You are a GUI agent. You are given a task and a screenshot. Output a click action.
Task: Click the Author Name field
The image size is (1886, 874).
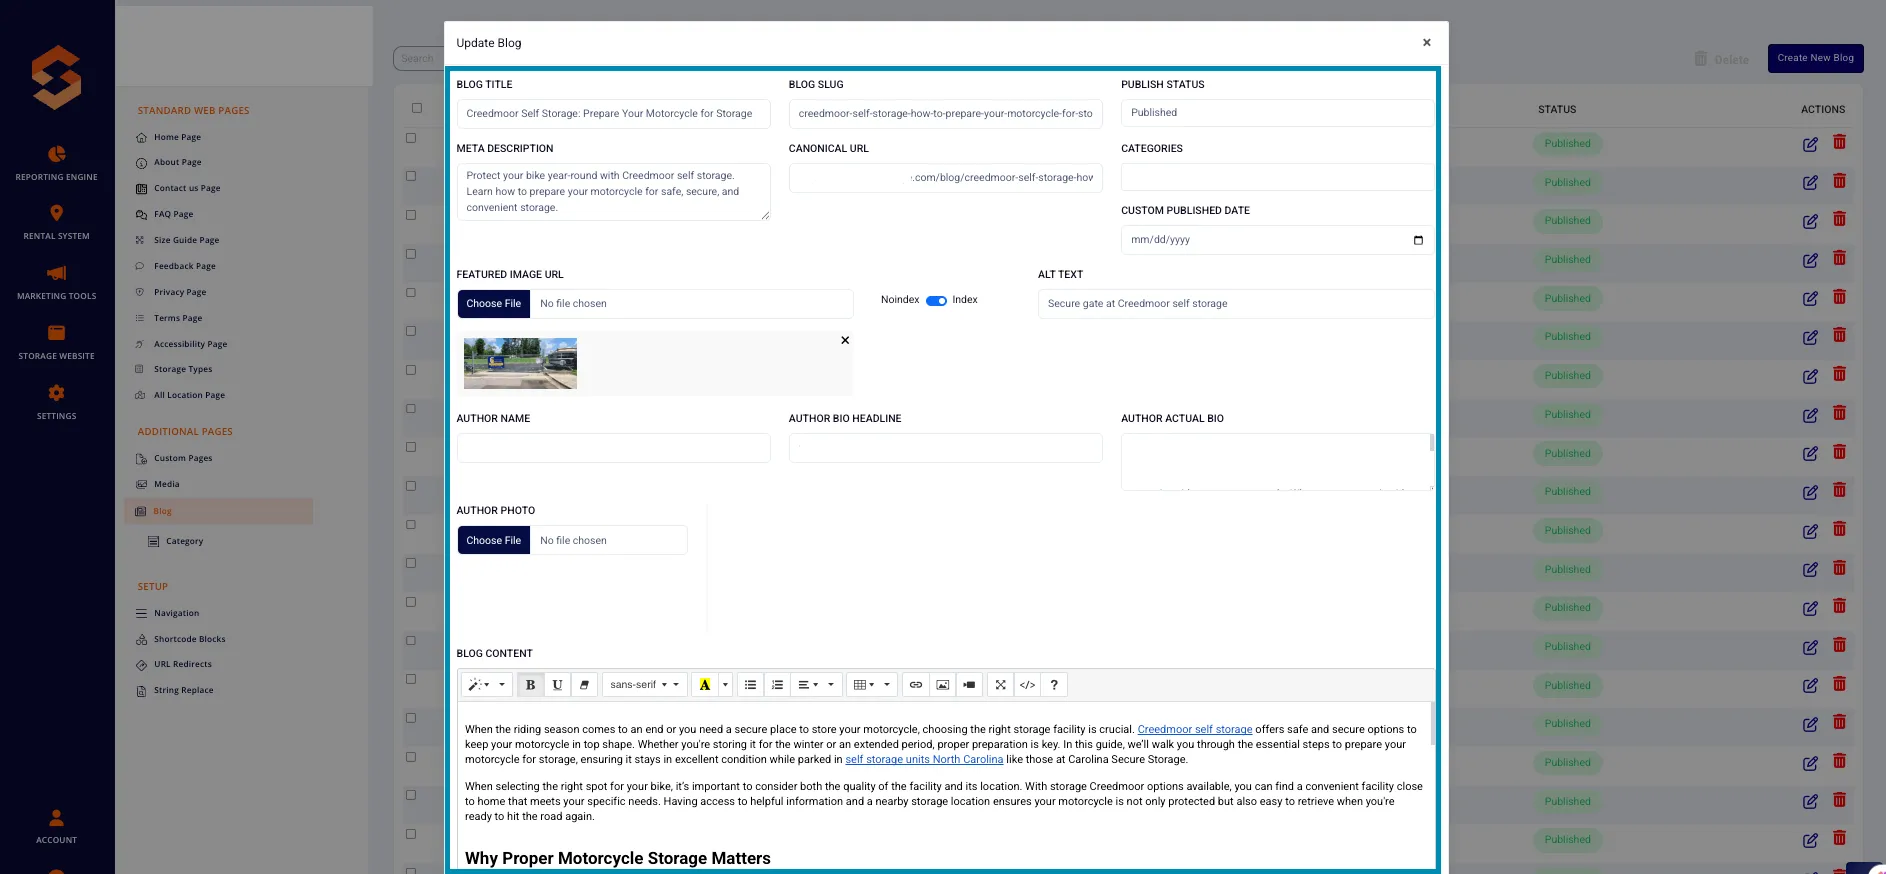(x=613, y=448)
